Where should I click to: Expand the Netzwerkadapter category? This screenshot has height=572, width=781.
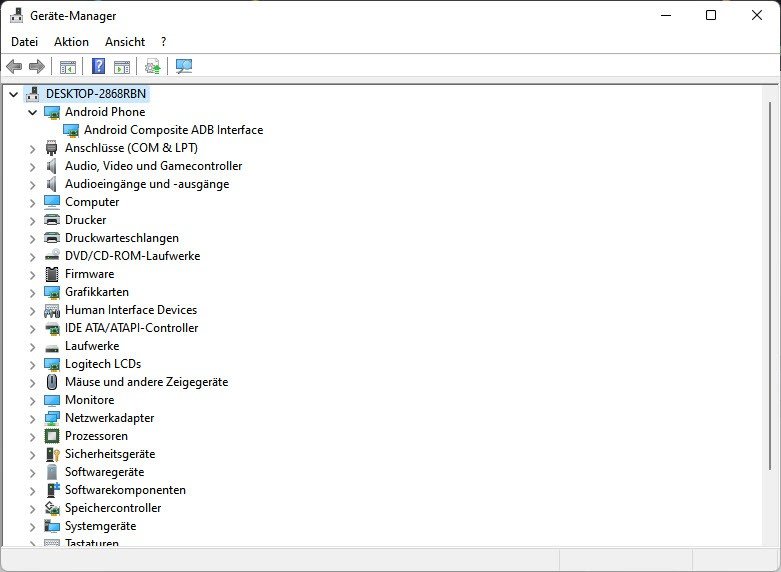click(x=32, y=418)
